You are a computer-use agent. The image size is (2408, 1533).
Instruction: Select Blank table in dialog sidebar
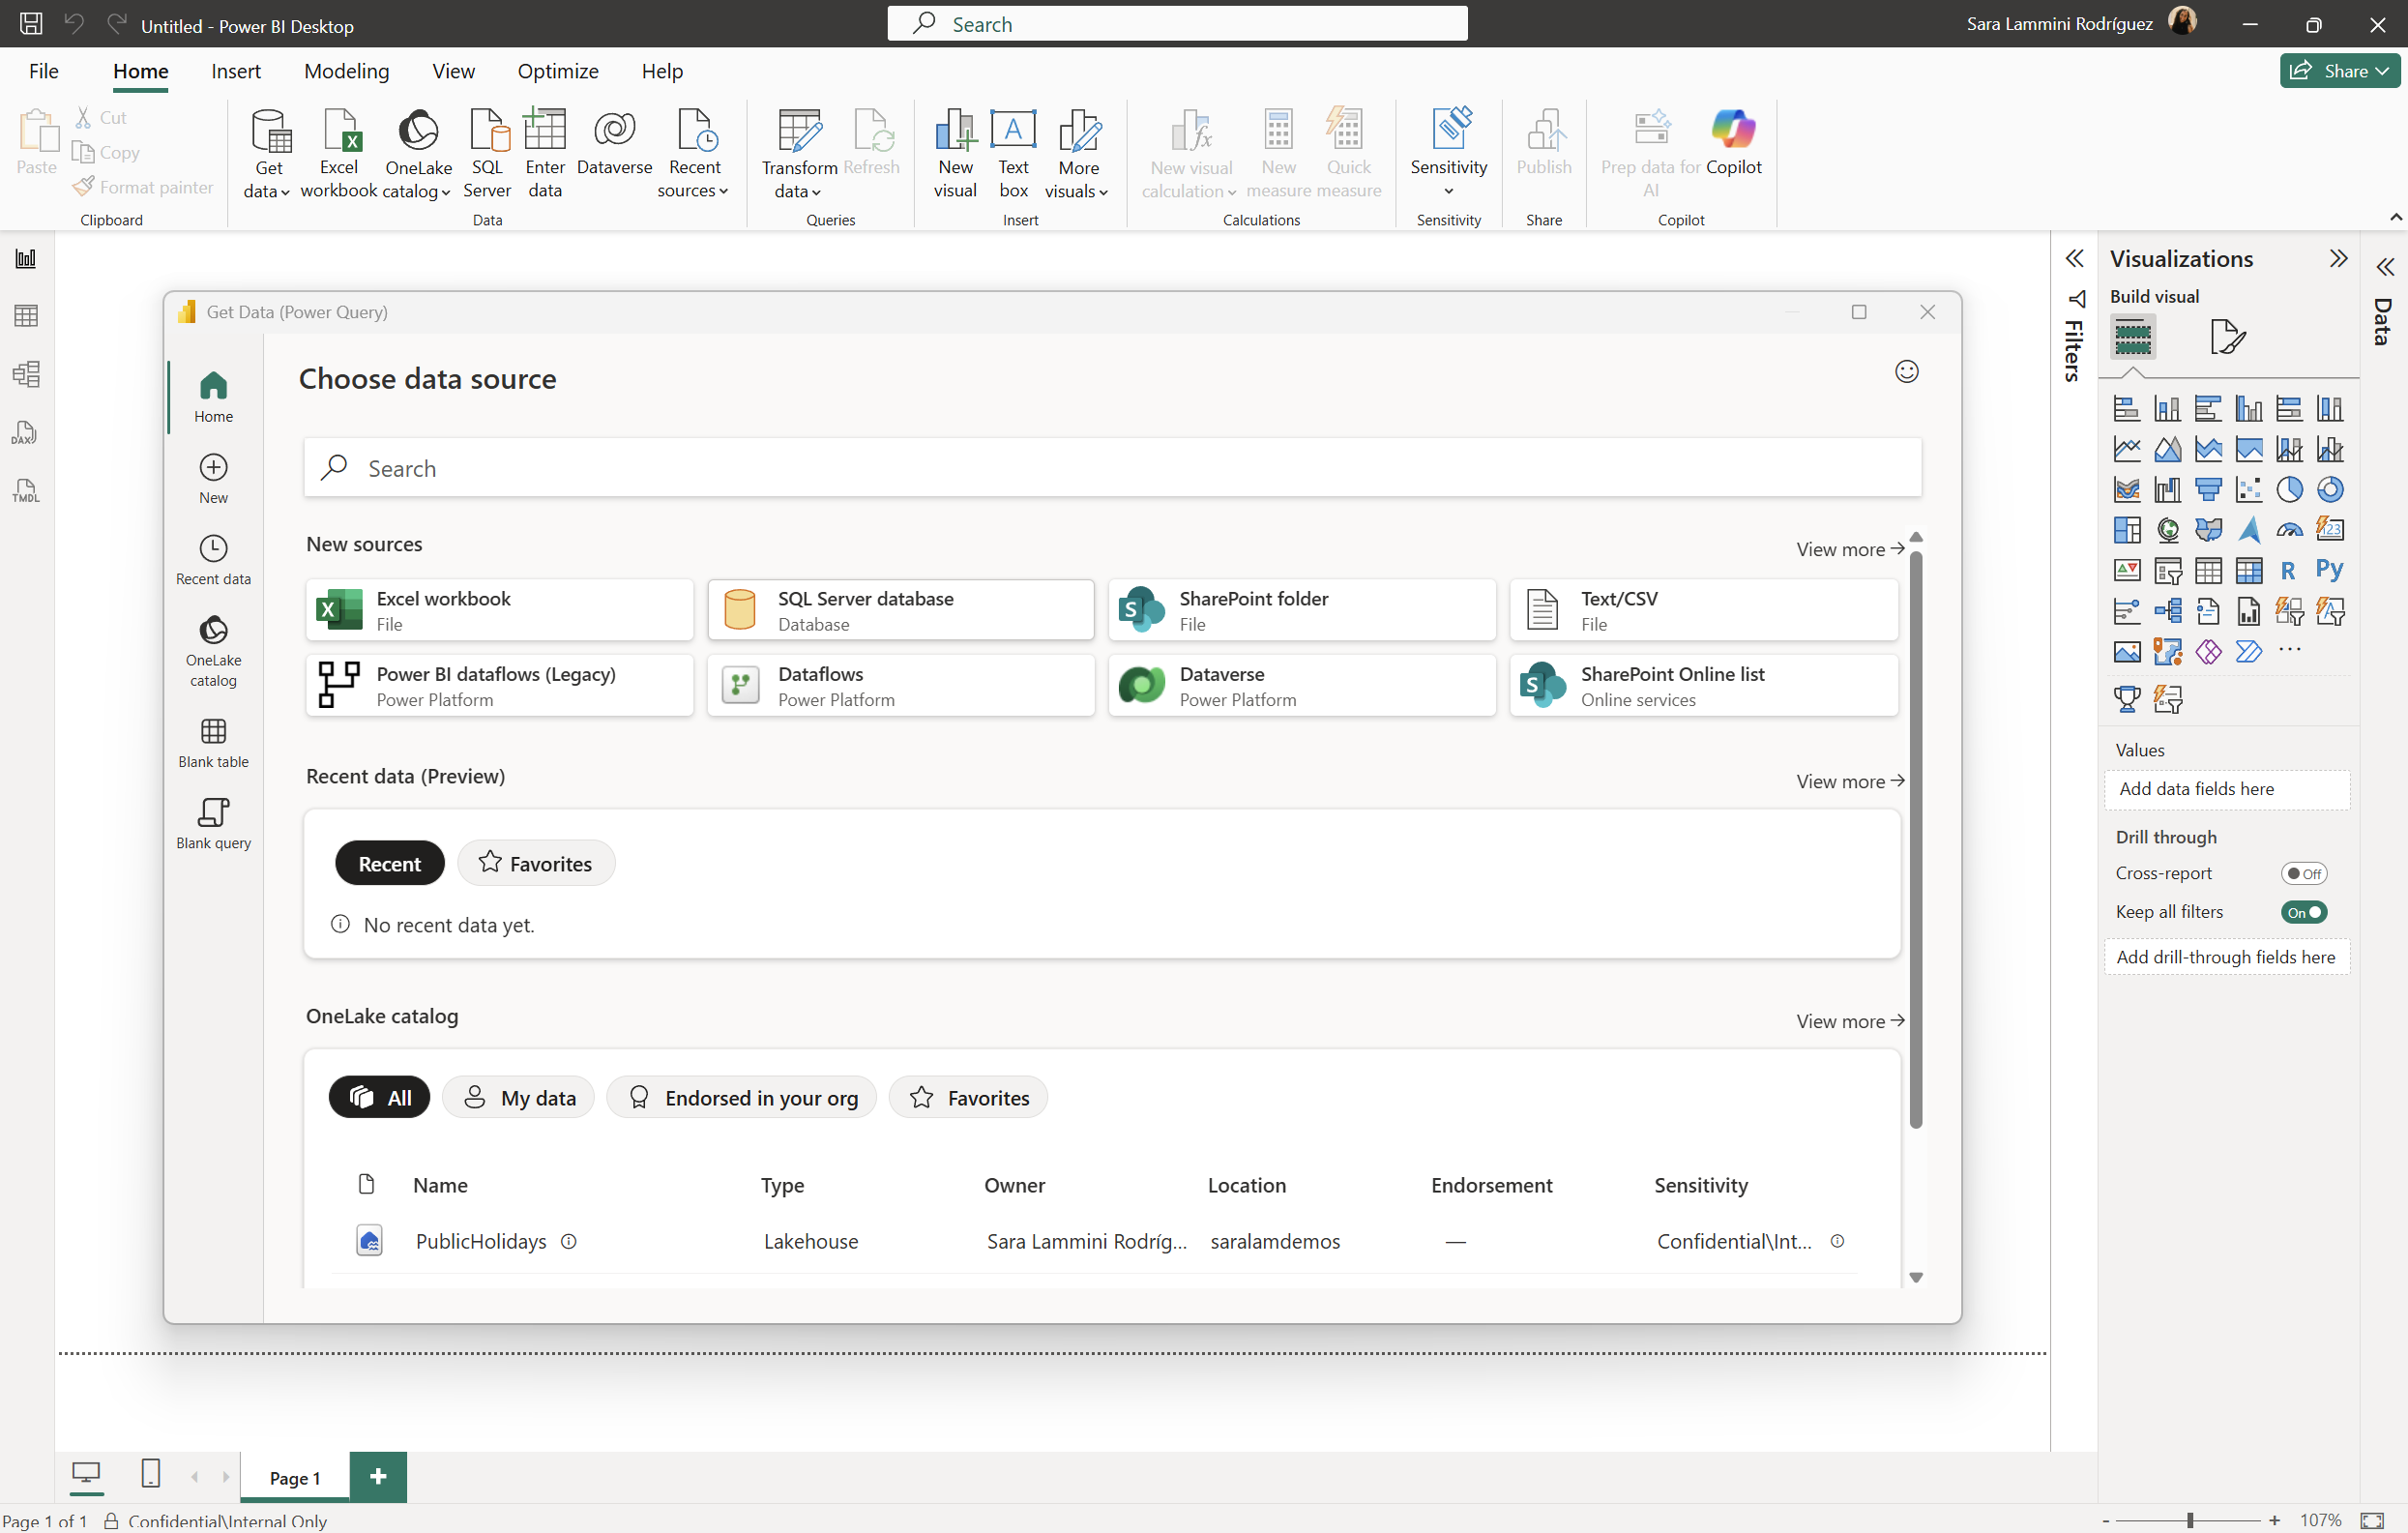pos(213,743)
